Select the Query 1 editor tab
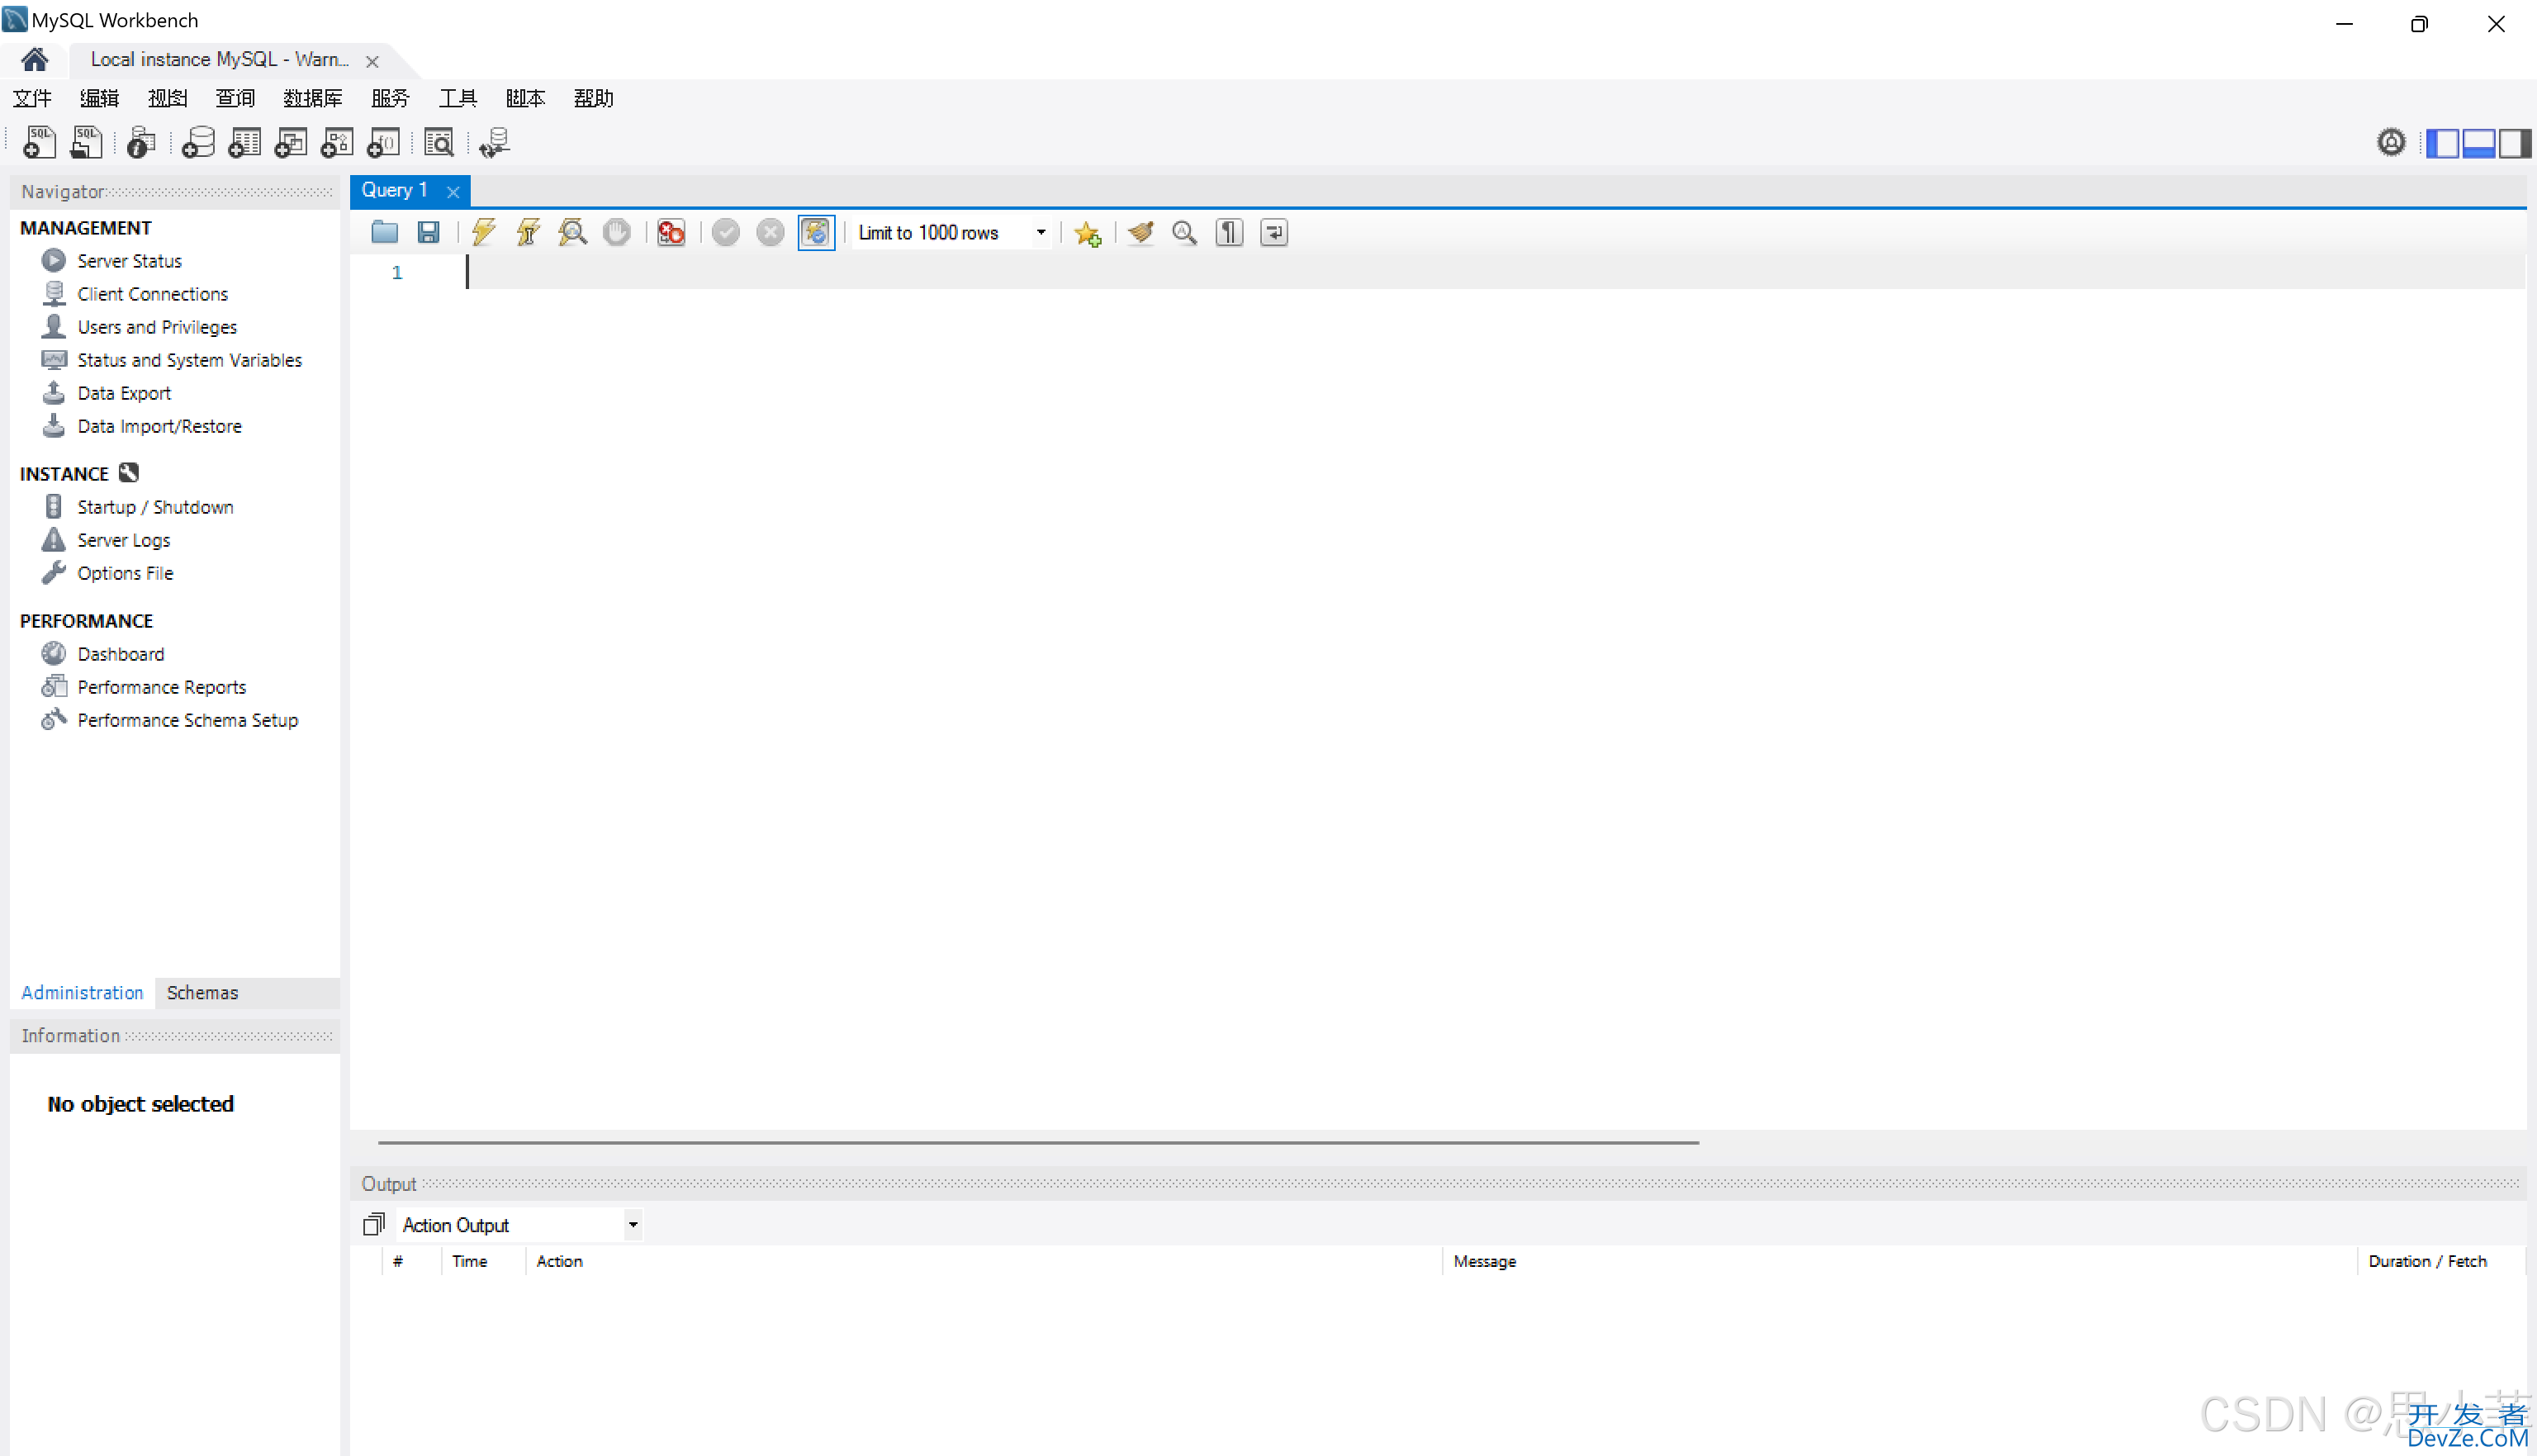Image resolution: width=2537 pixels, height=1456 pixels. click(x=394, y=190)
